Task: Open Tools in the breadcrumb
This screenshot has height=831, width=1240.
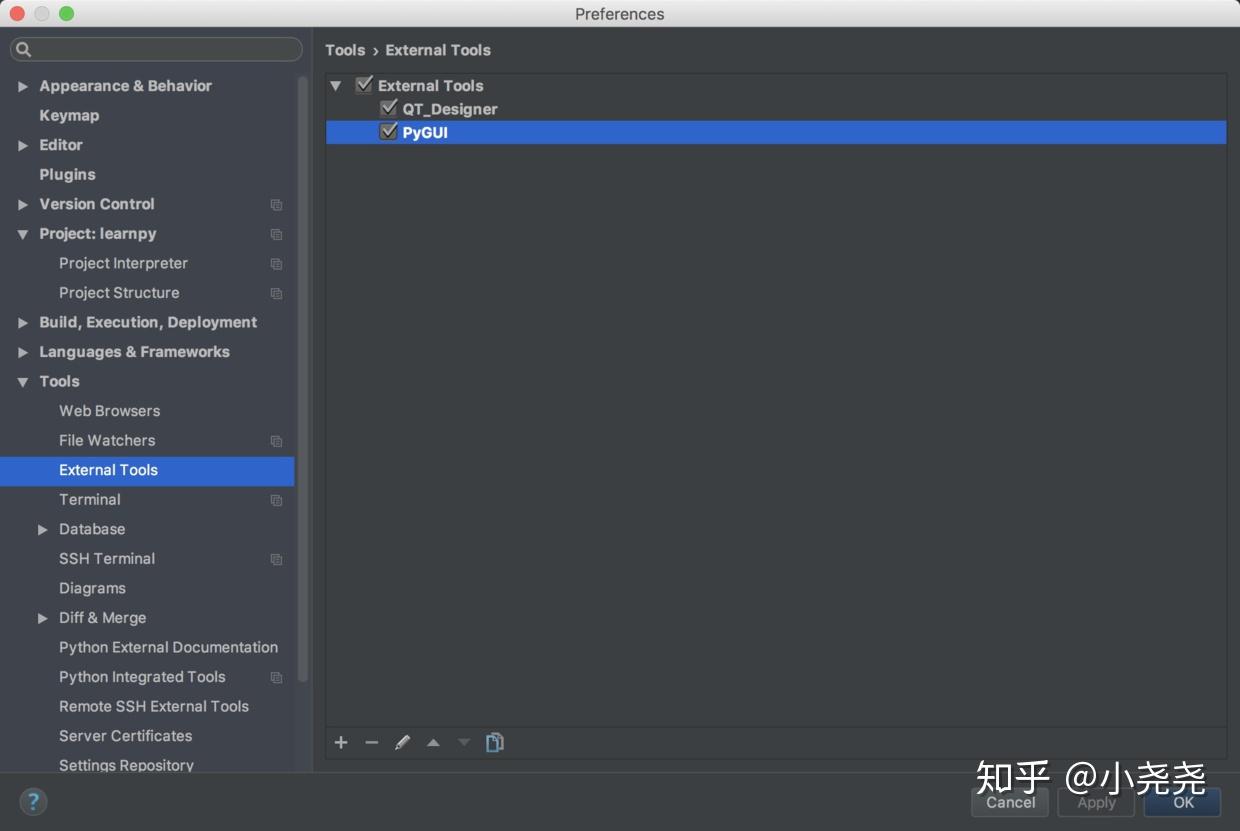Action: (345, 49)
